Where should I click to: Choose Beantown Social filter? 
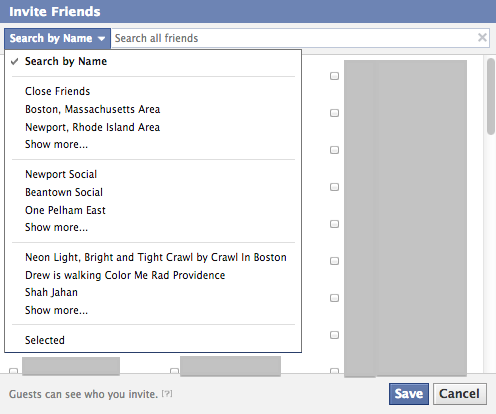point(64,192)
